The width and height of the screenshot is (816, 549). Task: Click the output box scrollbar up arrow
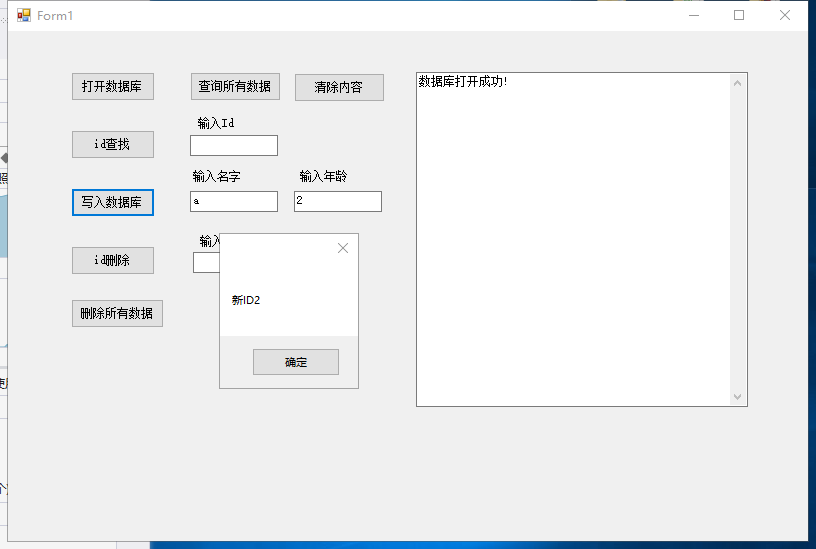(739, 82)
